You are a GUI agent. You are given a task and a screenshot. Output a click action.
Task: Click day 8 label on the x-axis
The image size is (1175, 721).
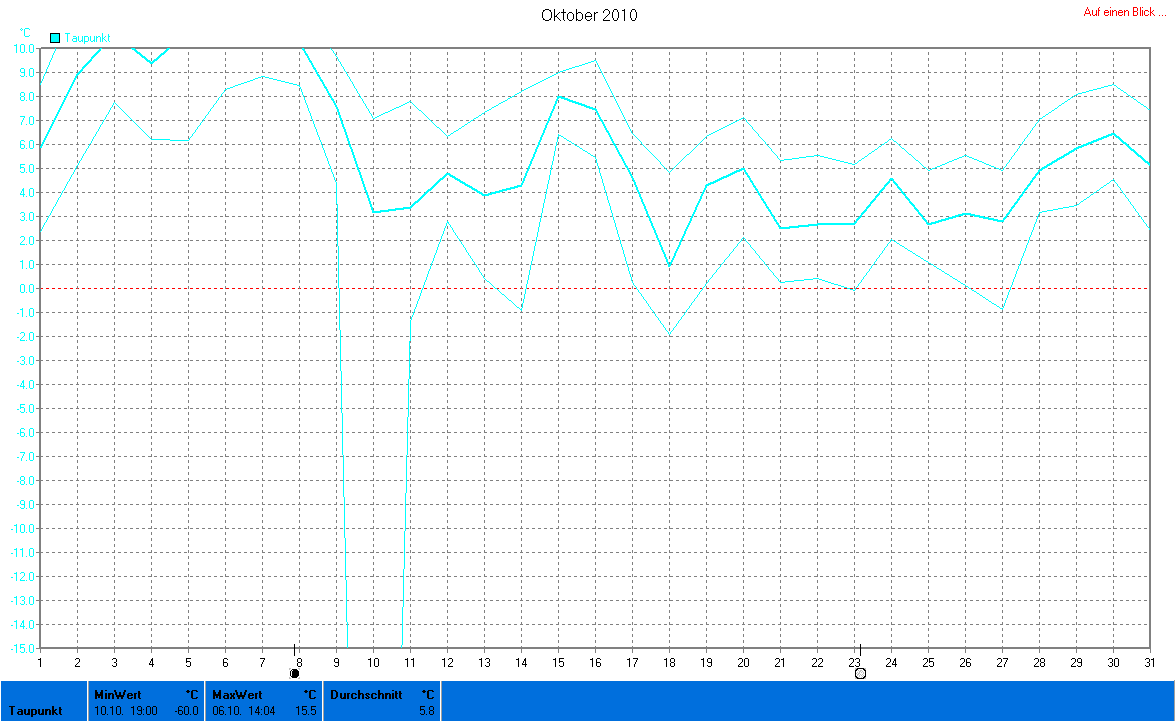tap(299, 663)
